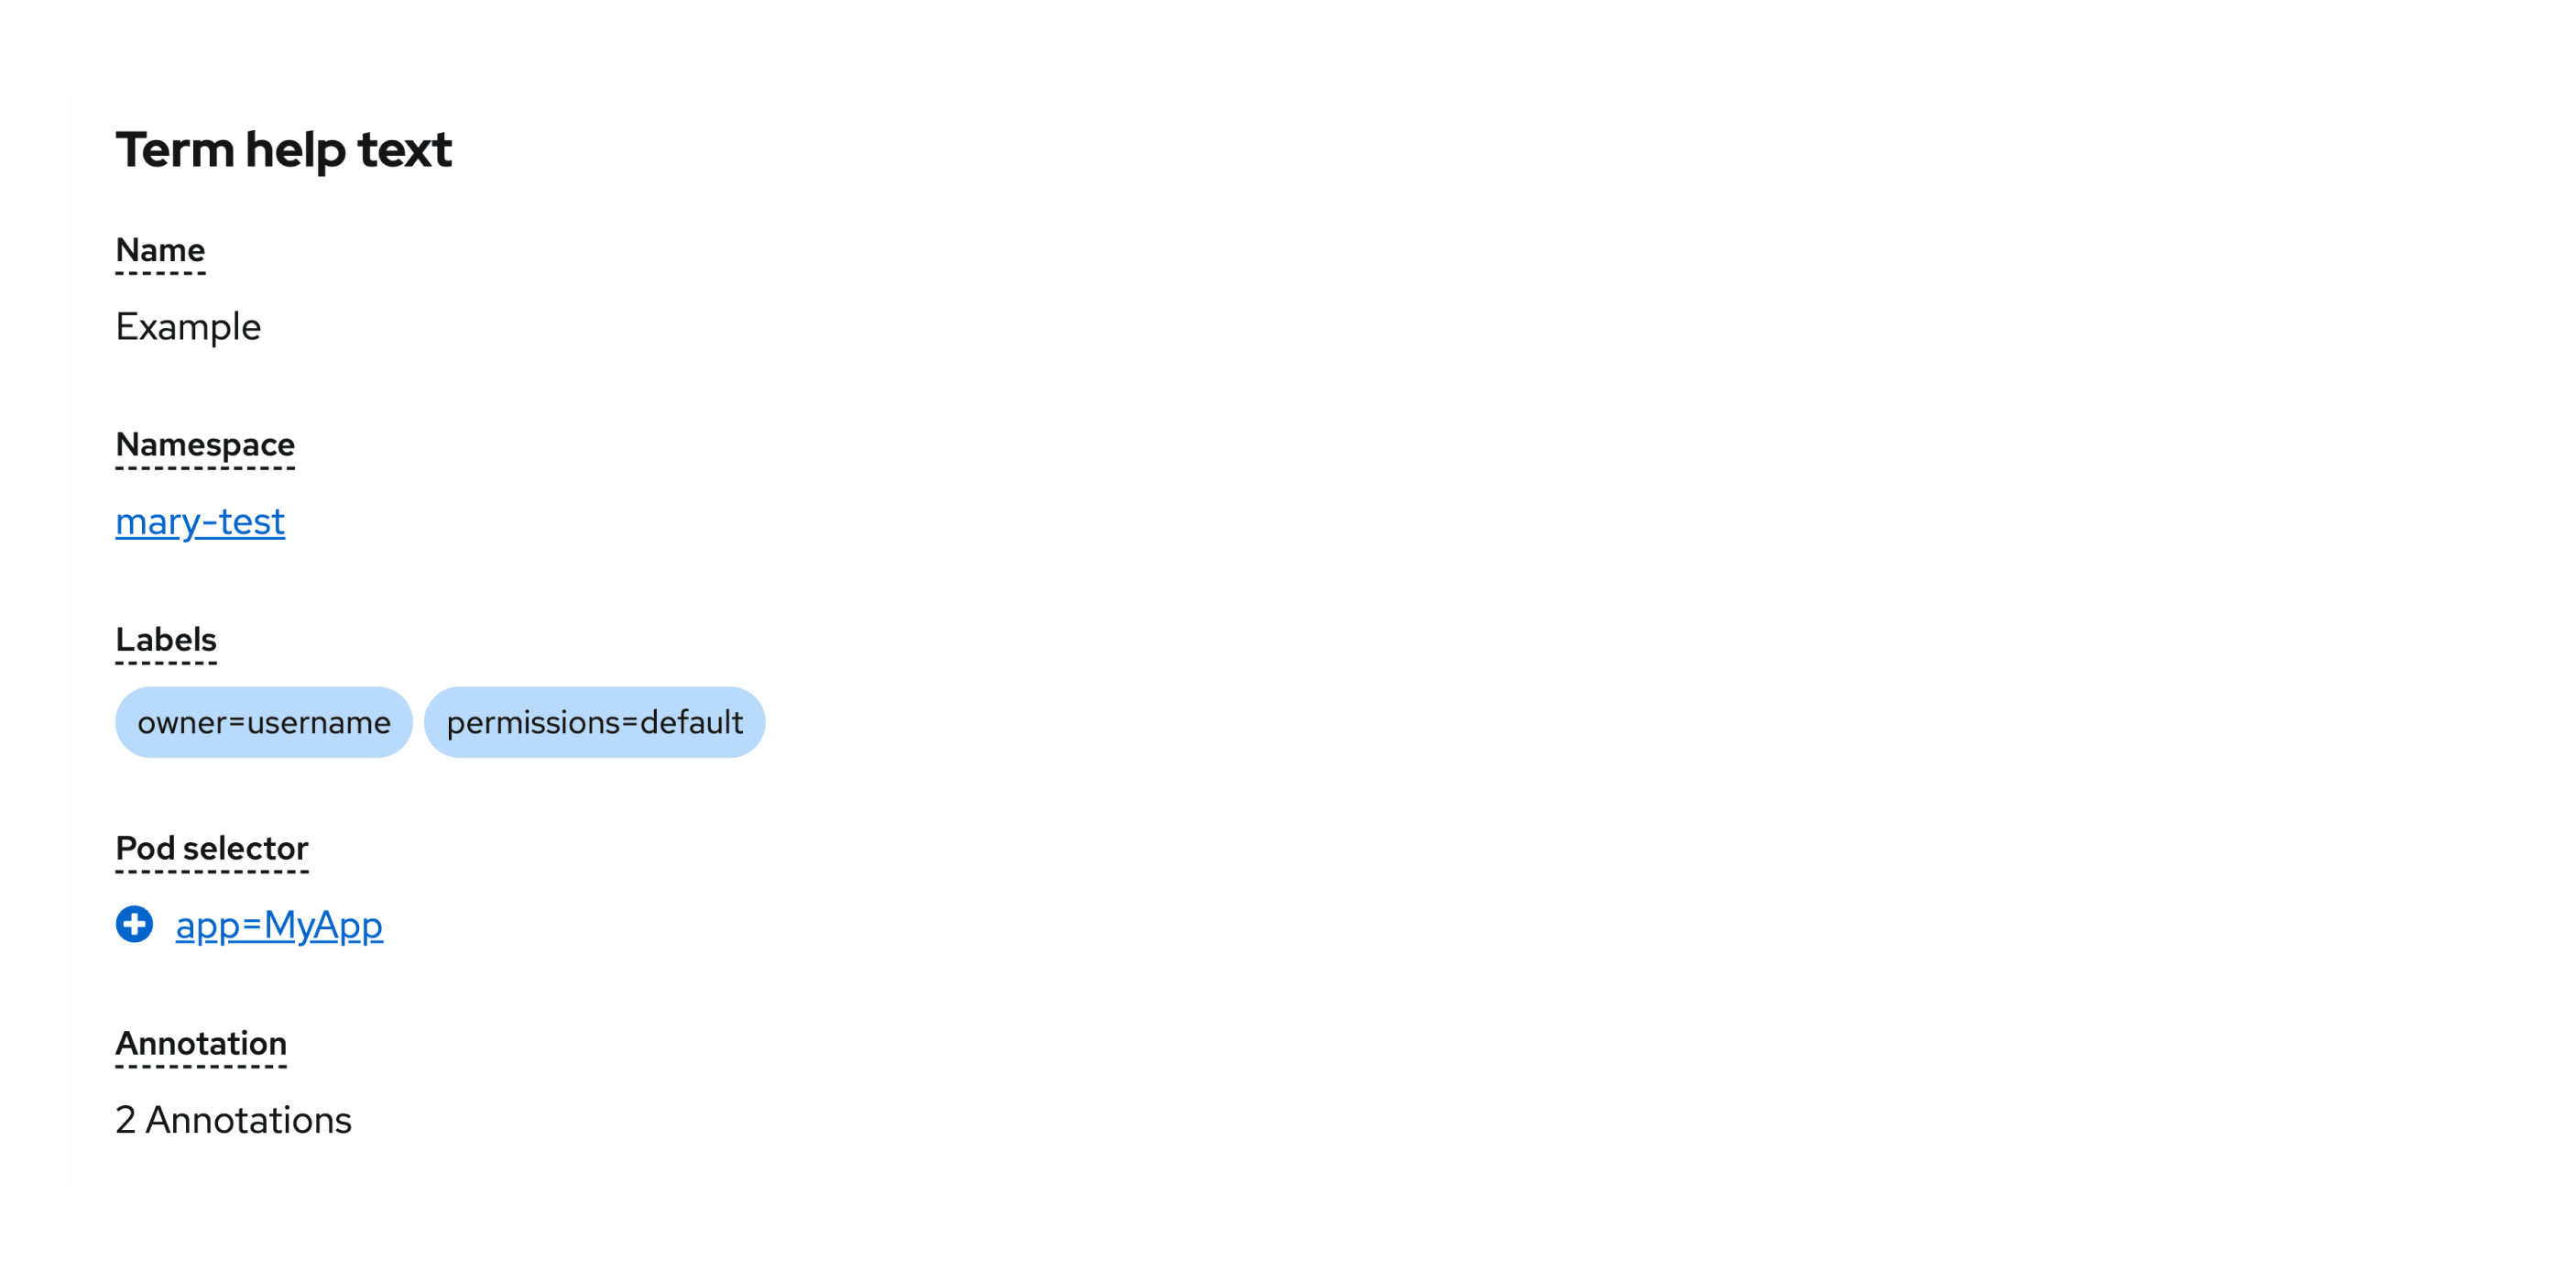Follow the app=MyApp pod selector link
This screenshot has height=1283, width=2576.
tap(279, 925)
